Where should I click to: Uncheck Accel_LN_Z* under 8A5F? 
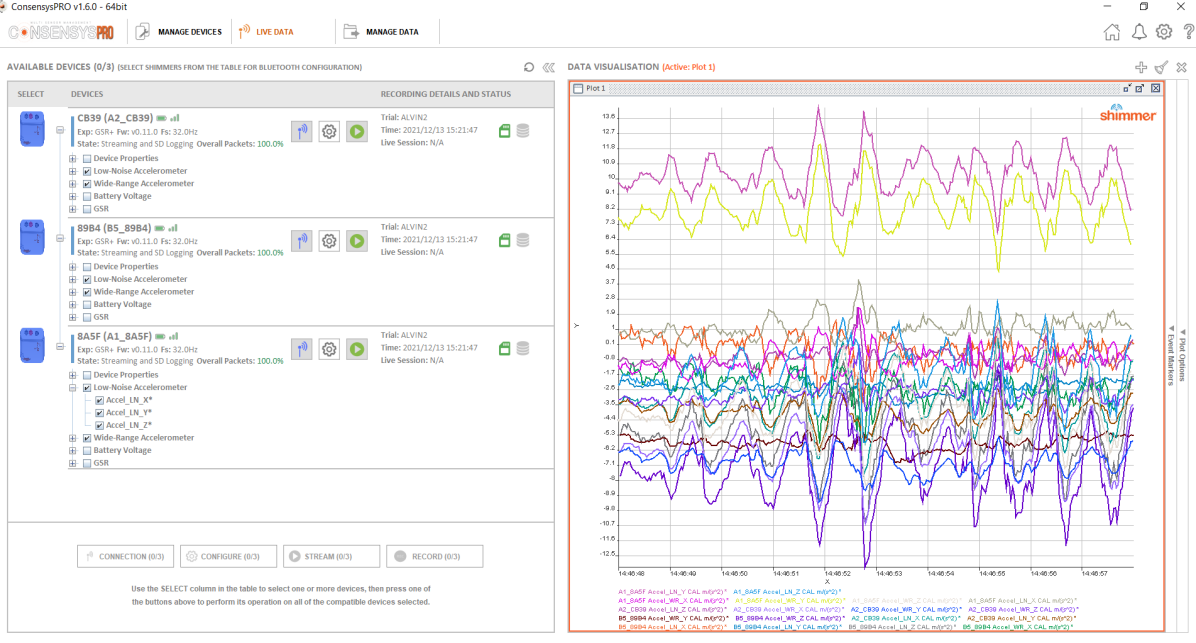(x=99, y=425)
